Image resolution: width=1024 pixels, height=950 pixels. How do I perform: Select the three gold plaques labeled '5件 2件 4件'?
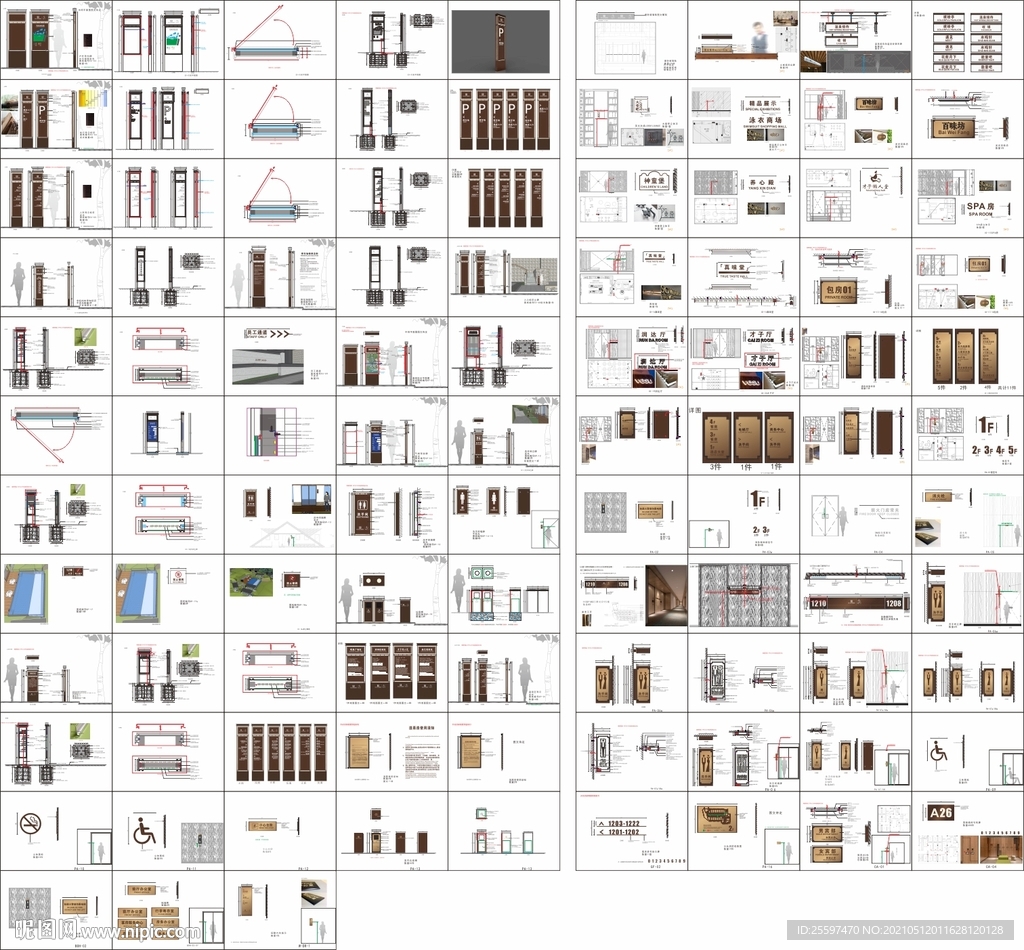tap(968, 356)
